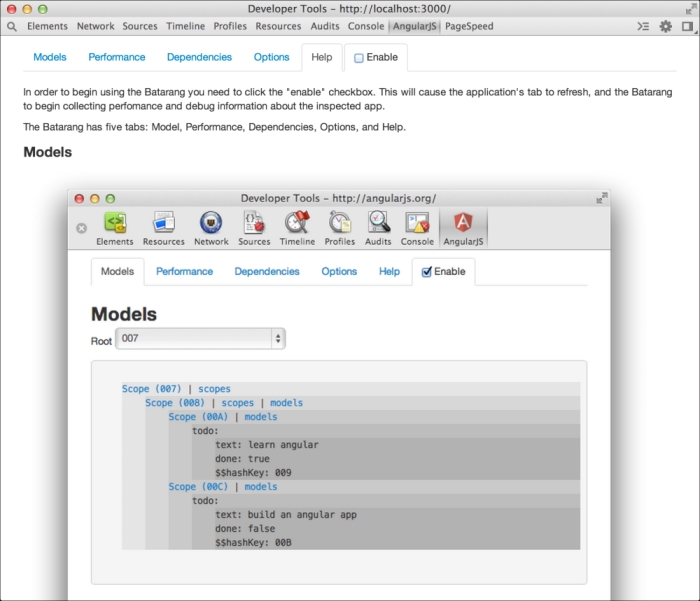700x601 pixels.
Task: Toggle outer window fullscreen arrows icon
Action: pyautogui.click(x=690, y=9)
